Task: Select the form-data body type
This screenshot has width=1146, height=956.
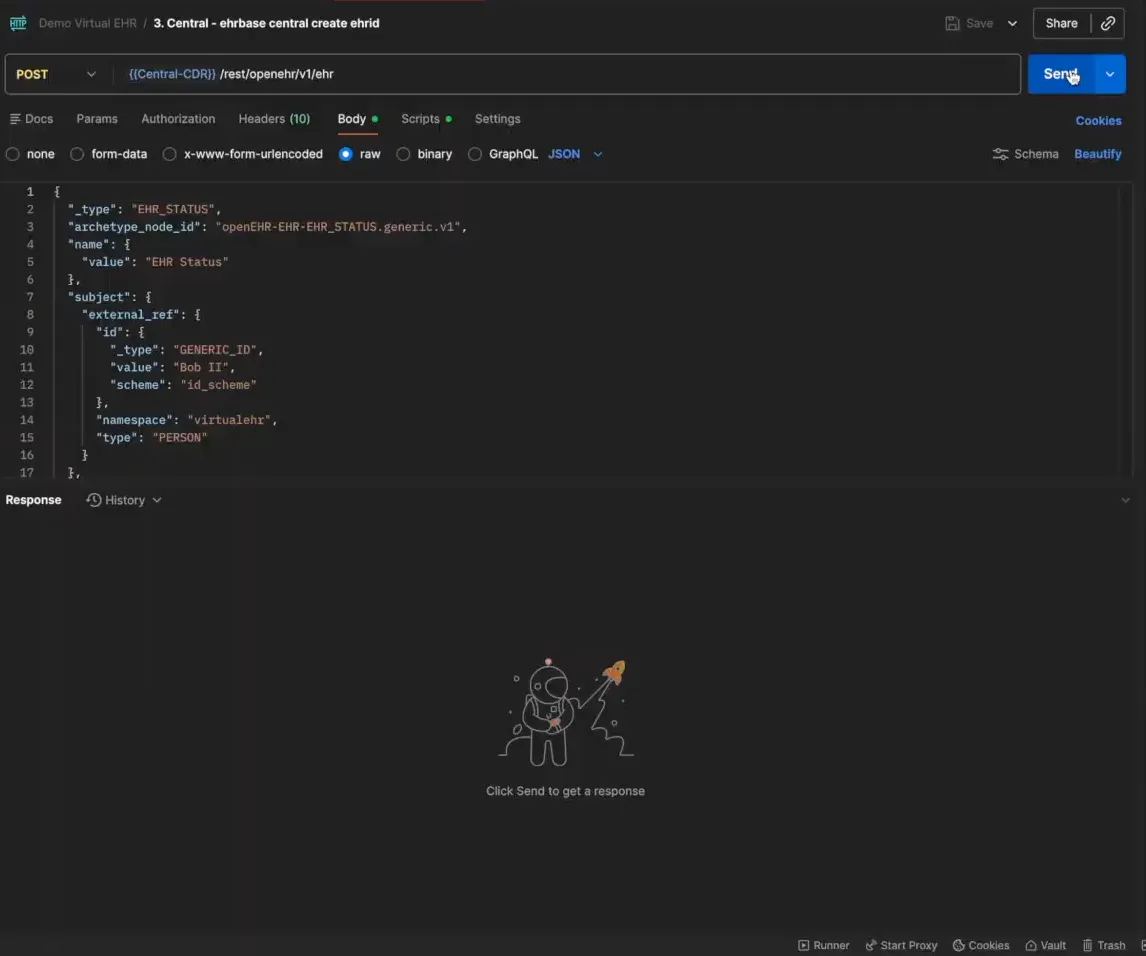Action: tap(77, 154)
